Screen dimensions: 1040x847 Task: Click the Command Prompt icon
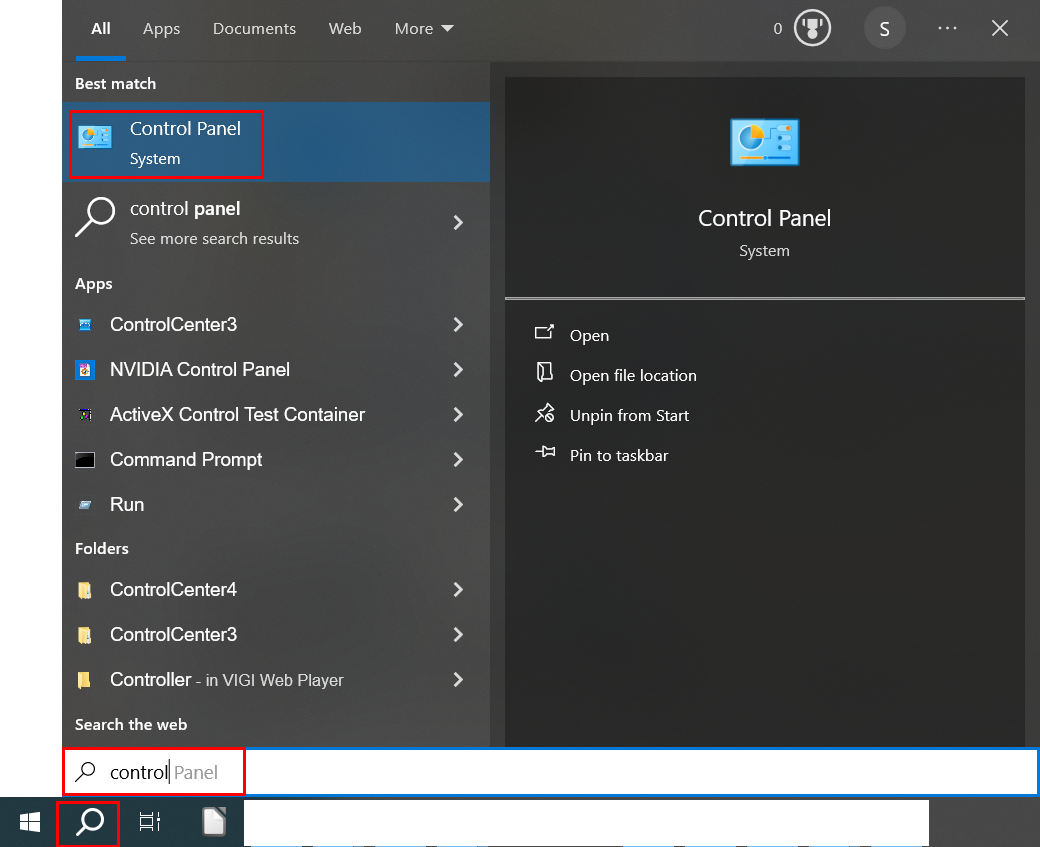pos(85,460)
